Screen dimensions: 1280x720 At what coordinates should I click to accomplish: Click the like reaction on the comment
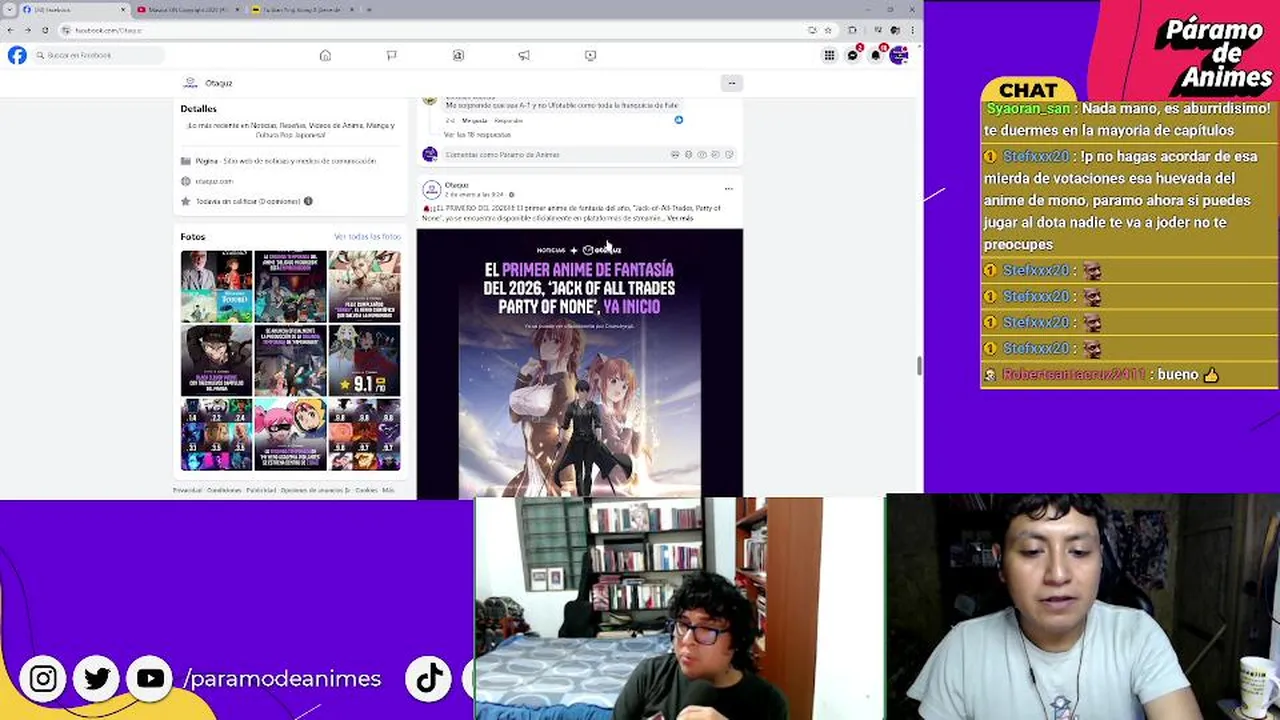(678, 120)
